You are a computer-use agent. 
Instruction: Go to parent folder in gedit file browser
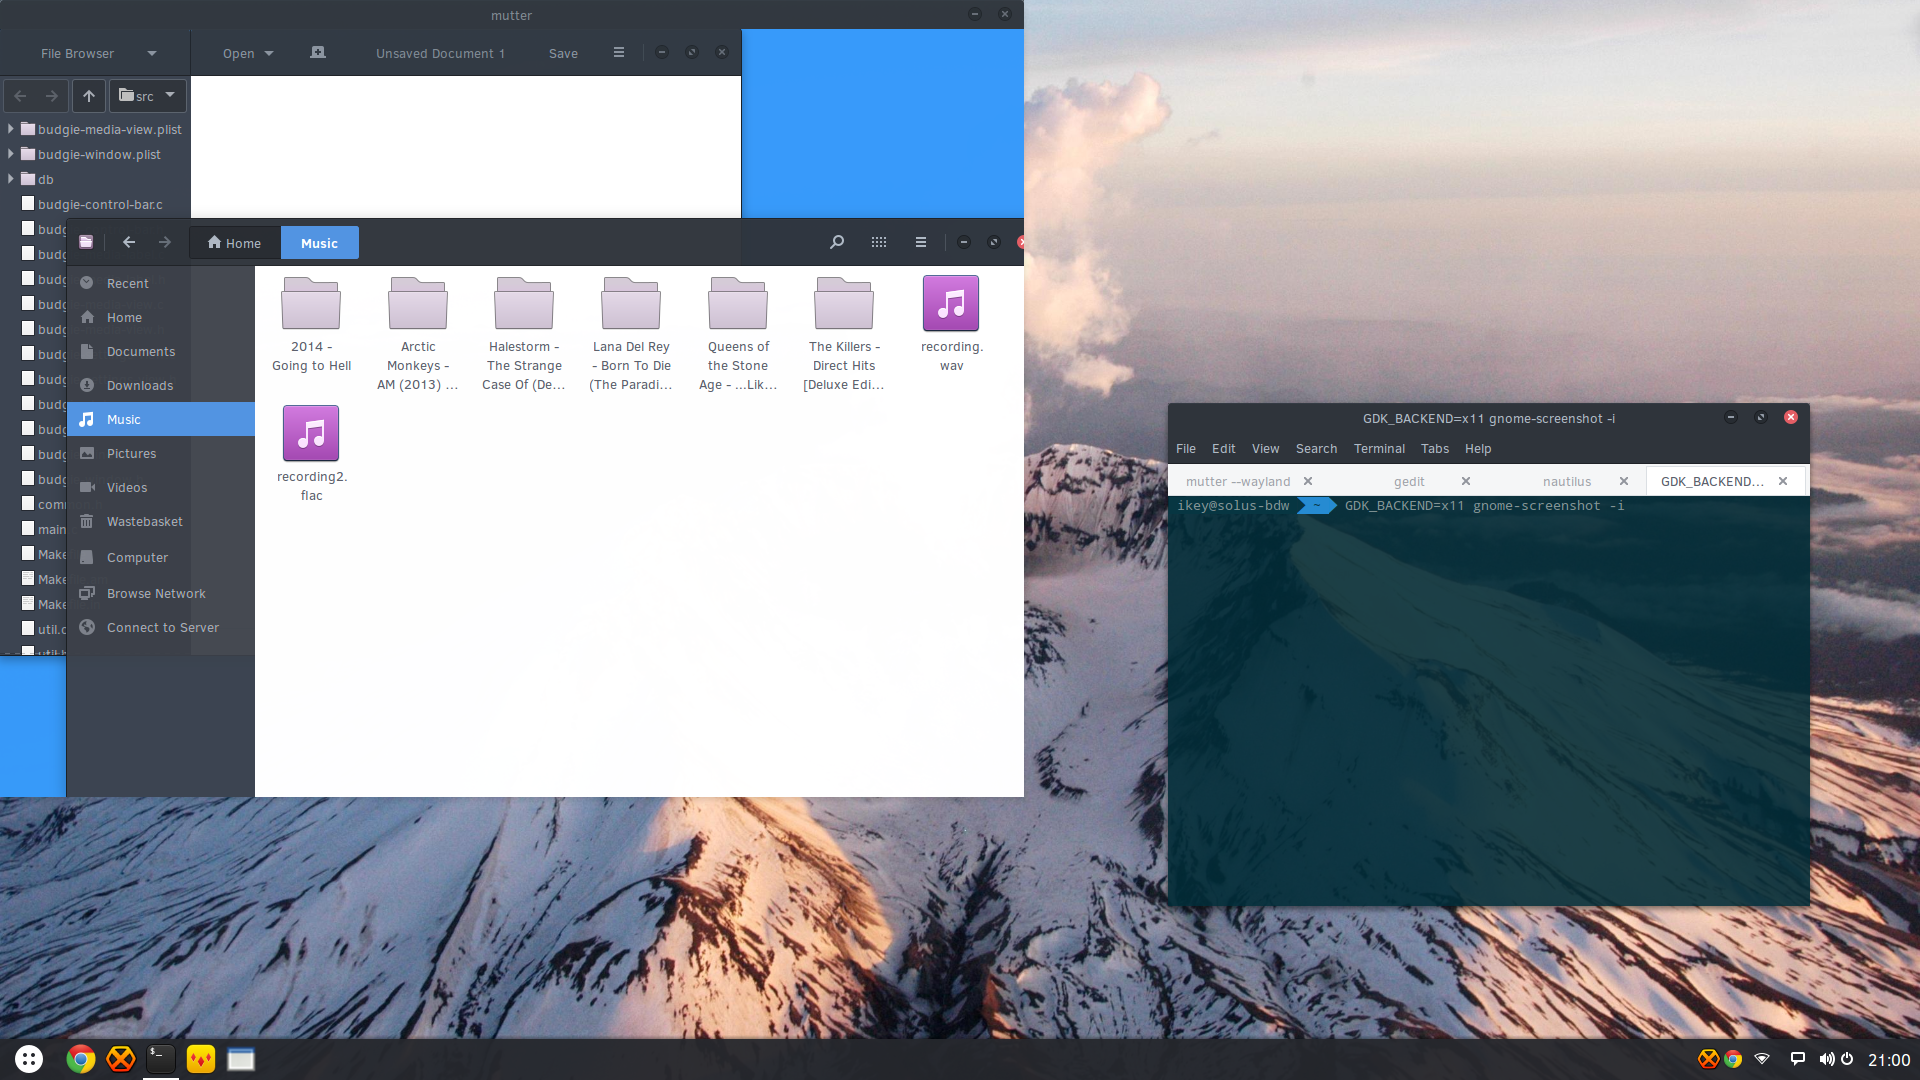click(x=89, y=96)
